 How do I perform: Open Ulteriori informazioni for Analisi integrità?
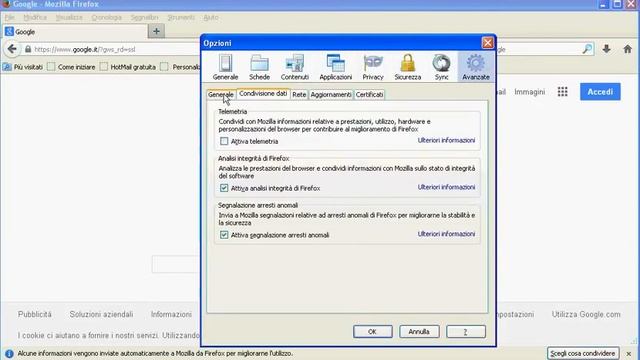click(x=446, y=187)
